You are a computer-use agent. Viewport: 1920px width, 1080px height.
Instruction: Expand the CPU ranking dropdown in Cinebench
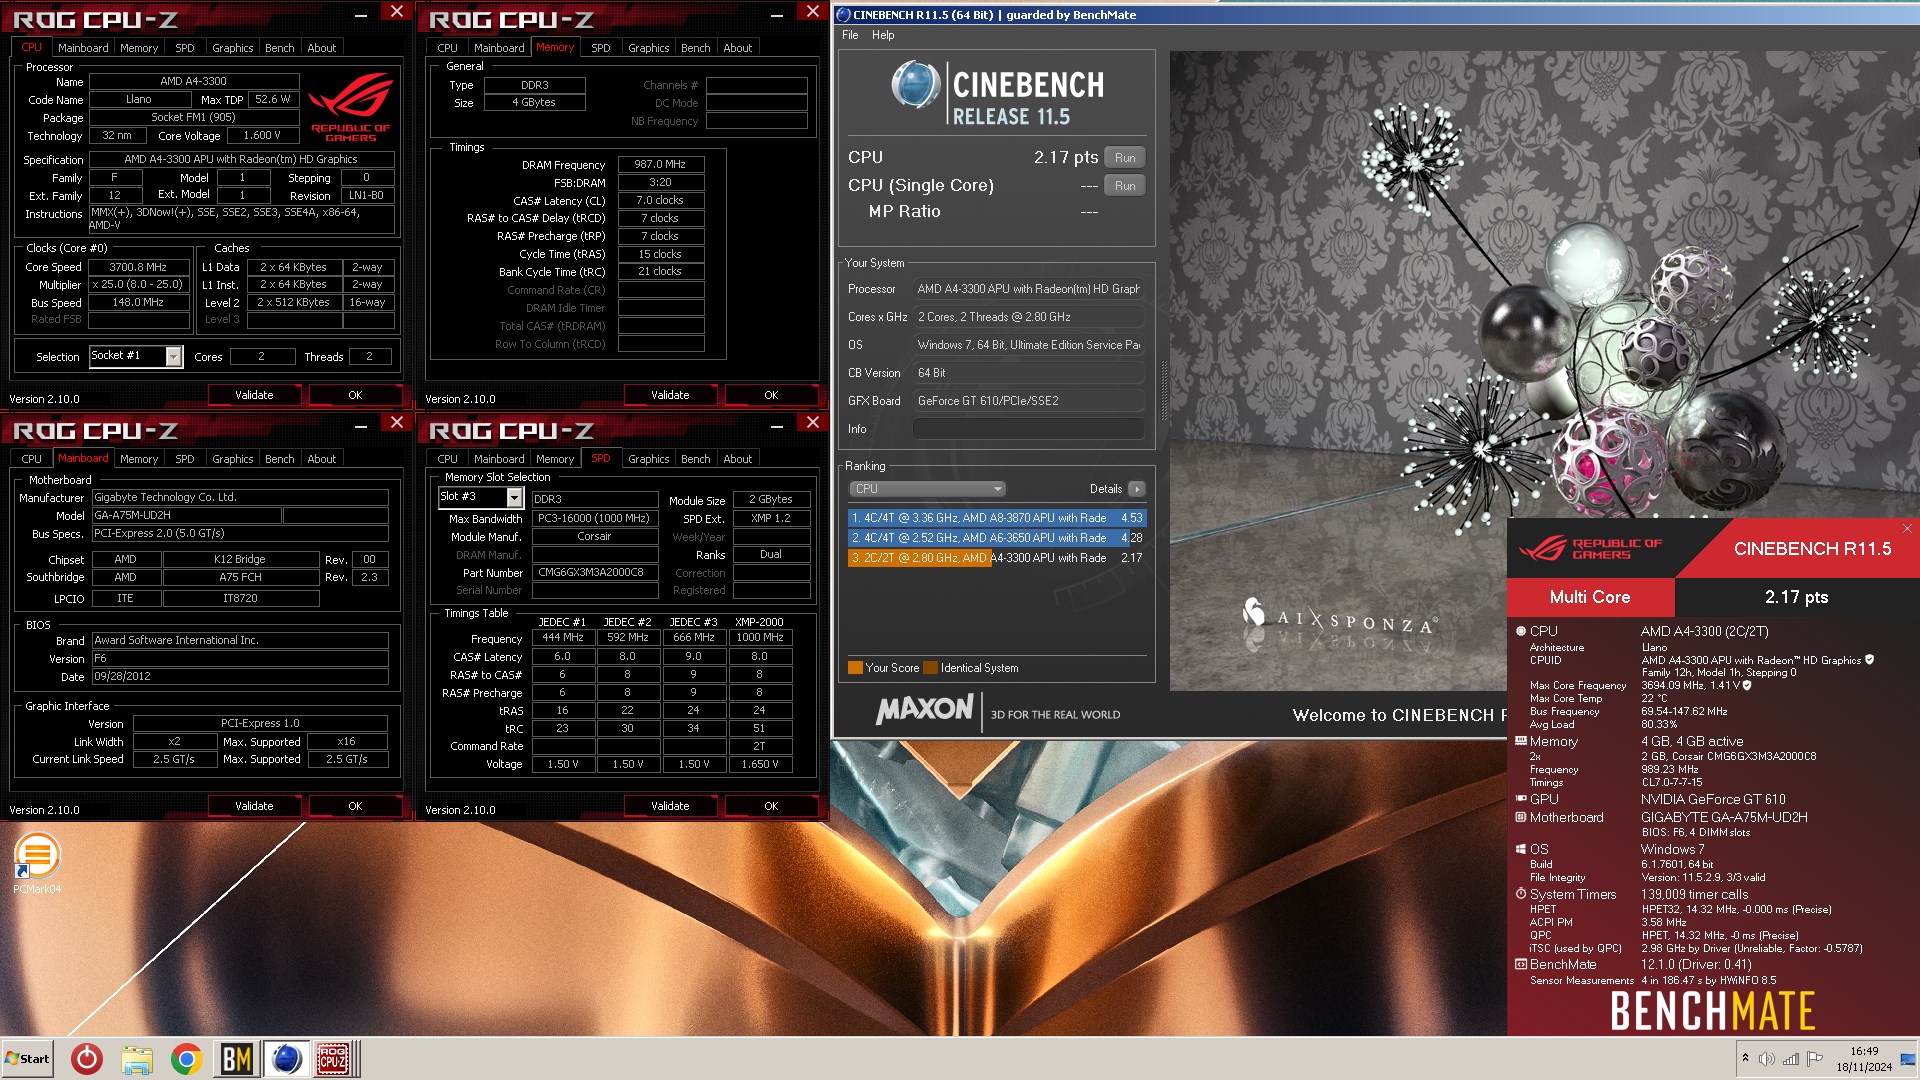(926, 489)
